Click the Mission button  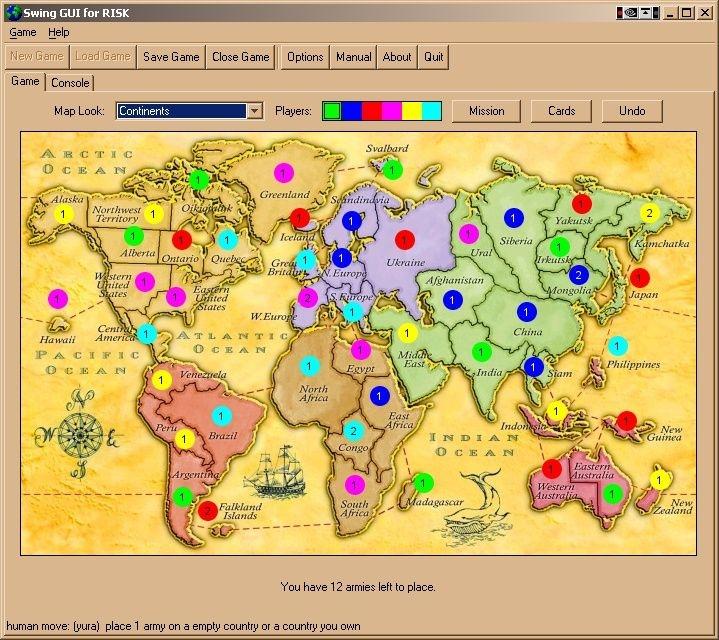click(487, 111)
